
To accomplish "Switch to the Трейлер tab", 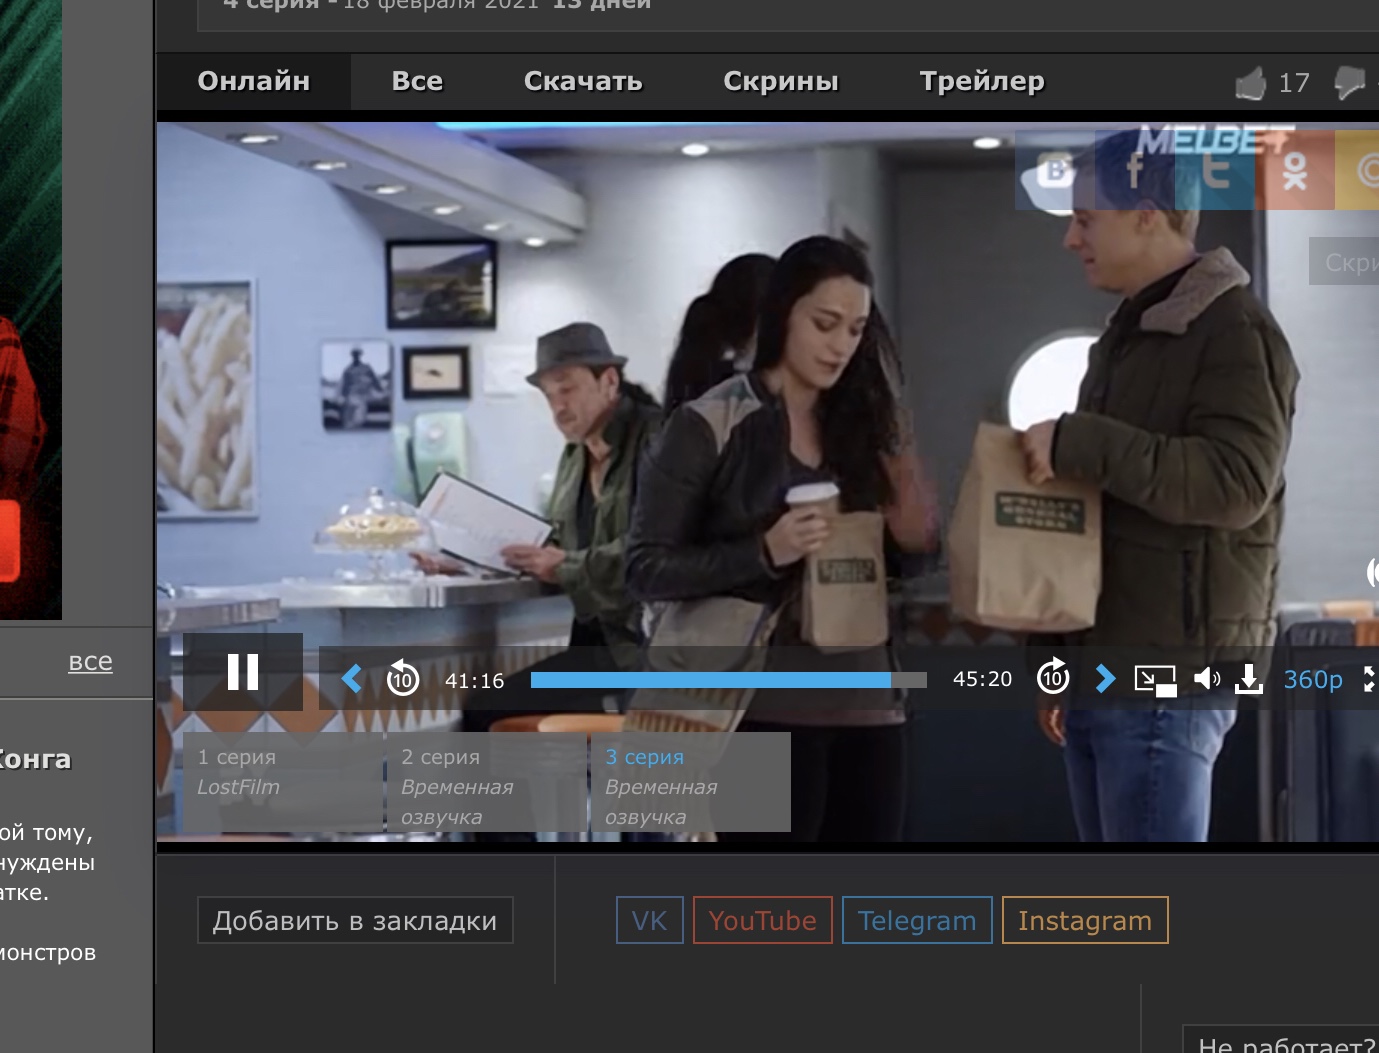I will [982, 81].
